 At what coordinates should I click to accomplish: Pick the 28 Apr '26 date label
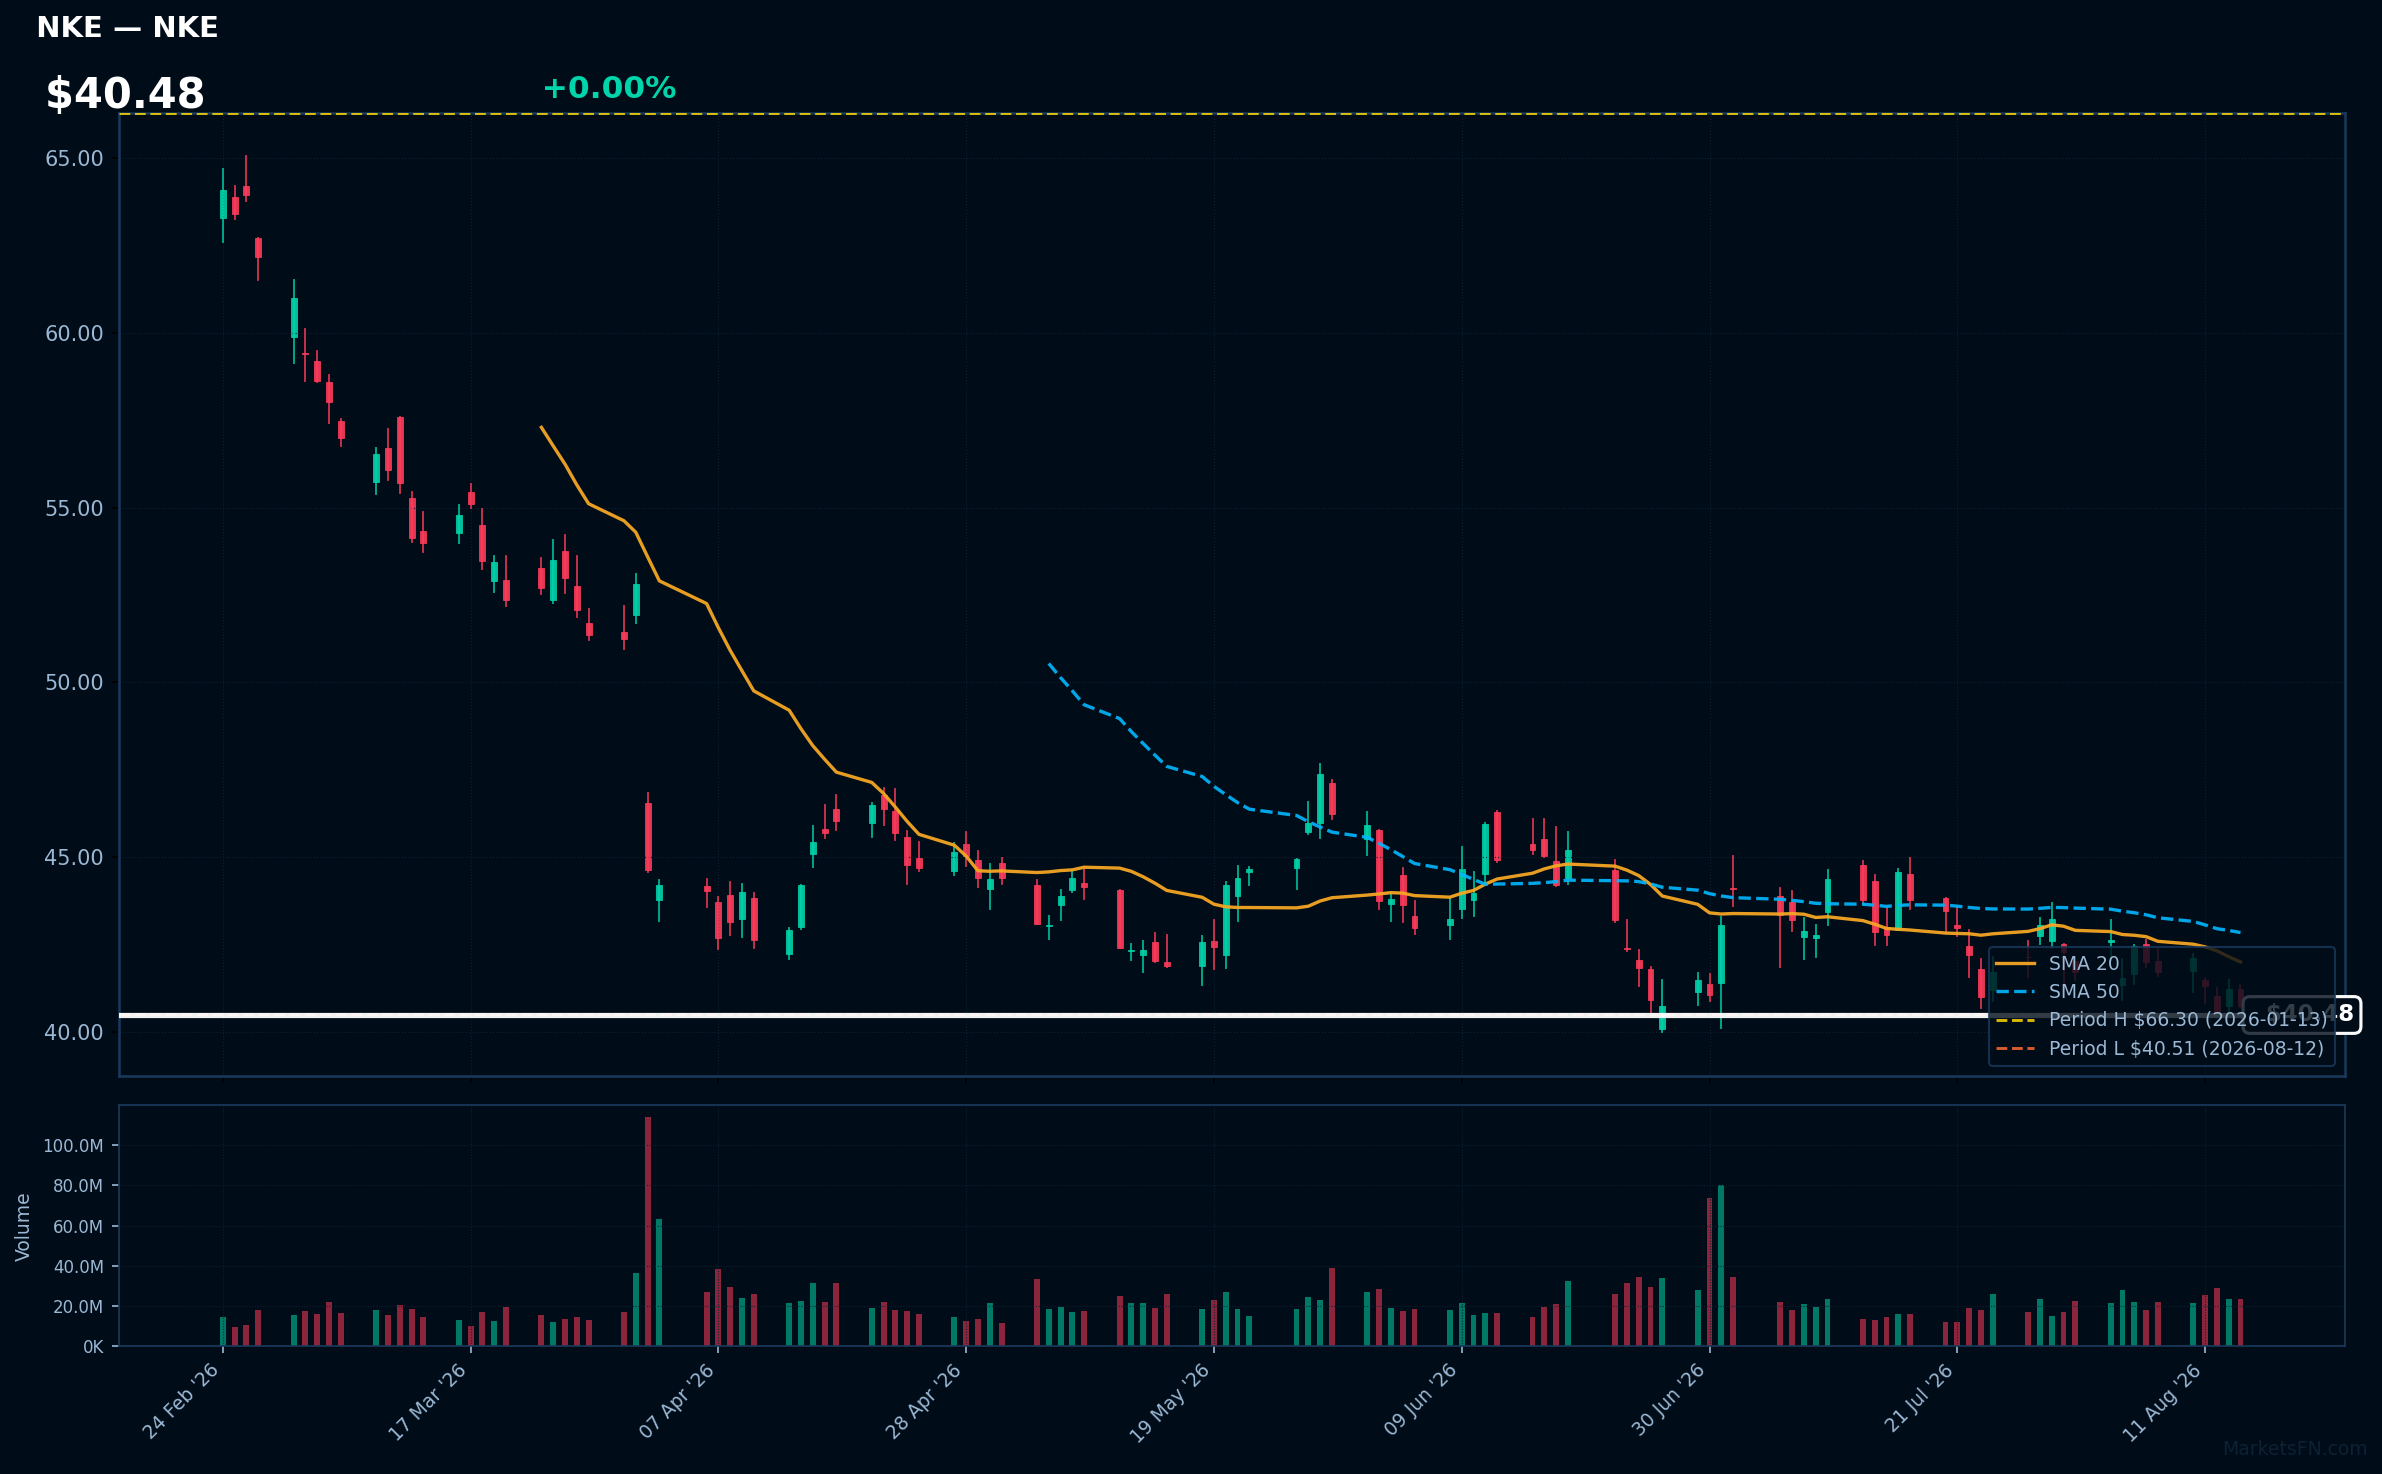click(x=924, y=1400)
